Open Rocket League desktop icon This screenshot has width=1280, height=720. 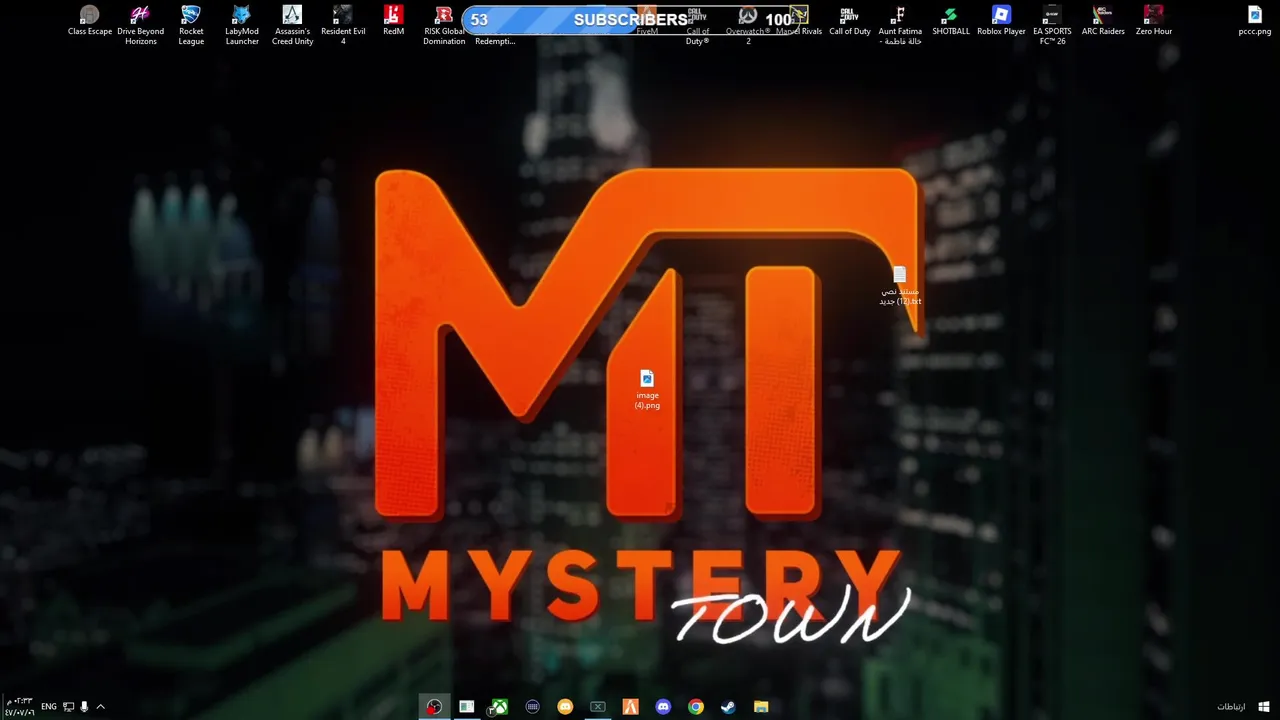tap(191, 25)
